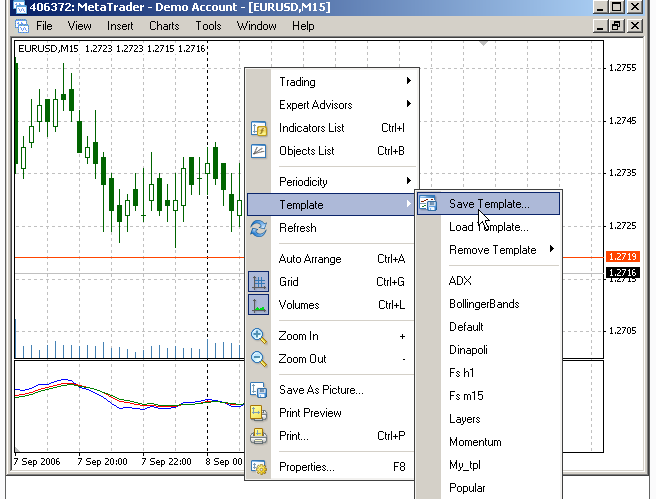Viewport: 656px width, 499px height.
Task: Select Auto Arrange entry
Action: 331,259
